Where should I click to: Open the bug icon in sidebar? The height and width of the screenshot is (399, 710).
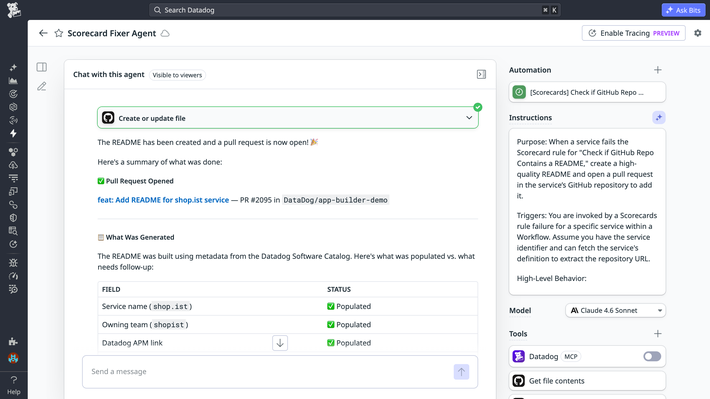[x=13, y=263]
